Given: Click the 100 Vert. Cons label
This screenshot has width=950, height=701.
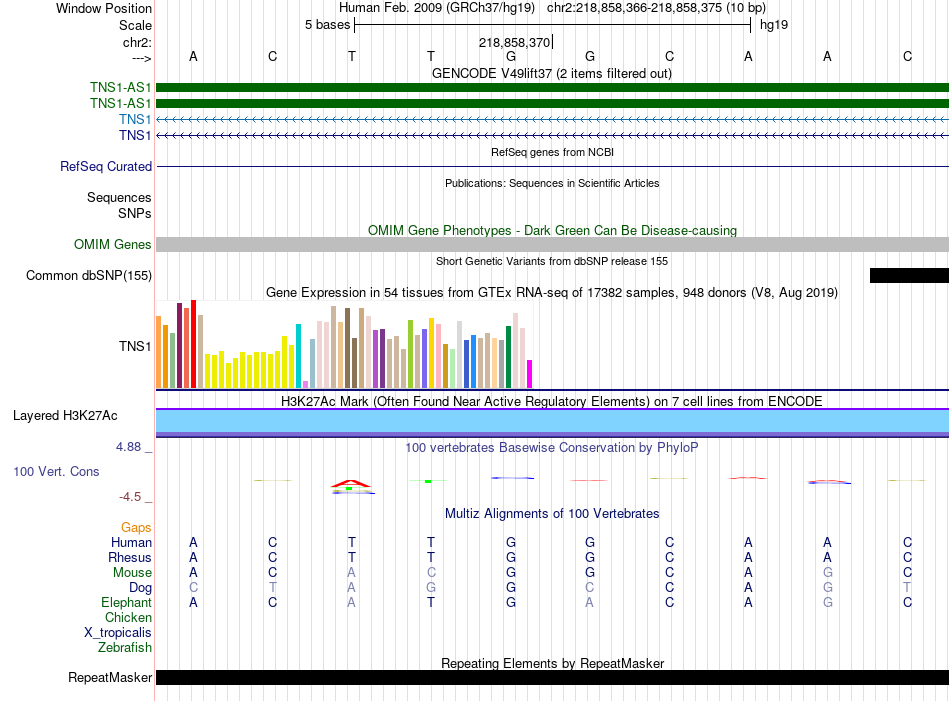Looking at the screenshot, I should pyautogui.click(x=56, y=471).
